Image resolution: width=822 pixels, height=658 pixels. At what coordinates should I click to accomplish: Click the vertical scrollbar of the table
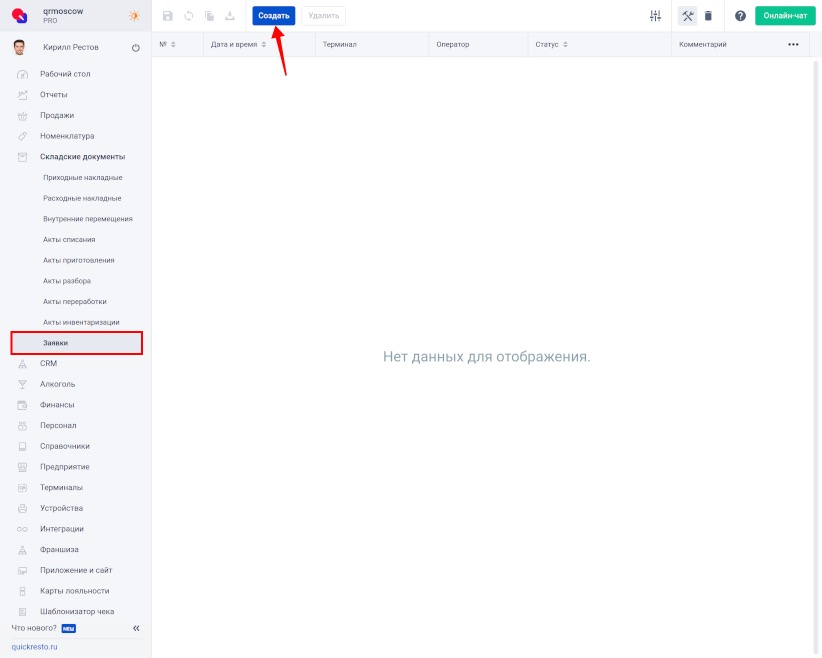coord(816,357)
